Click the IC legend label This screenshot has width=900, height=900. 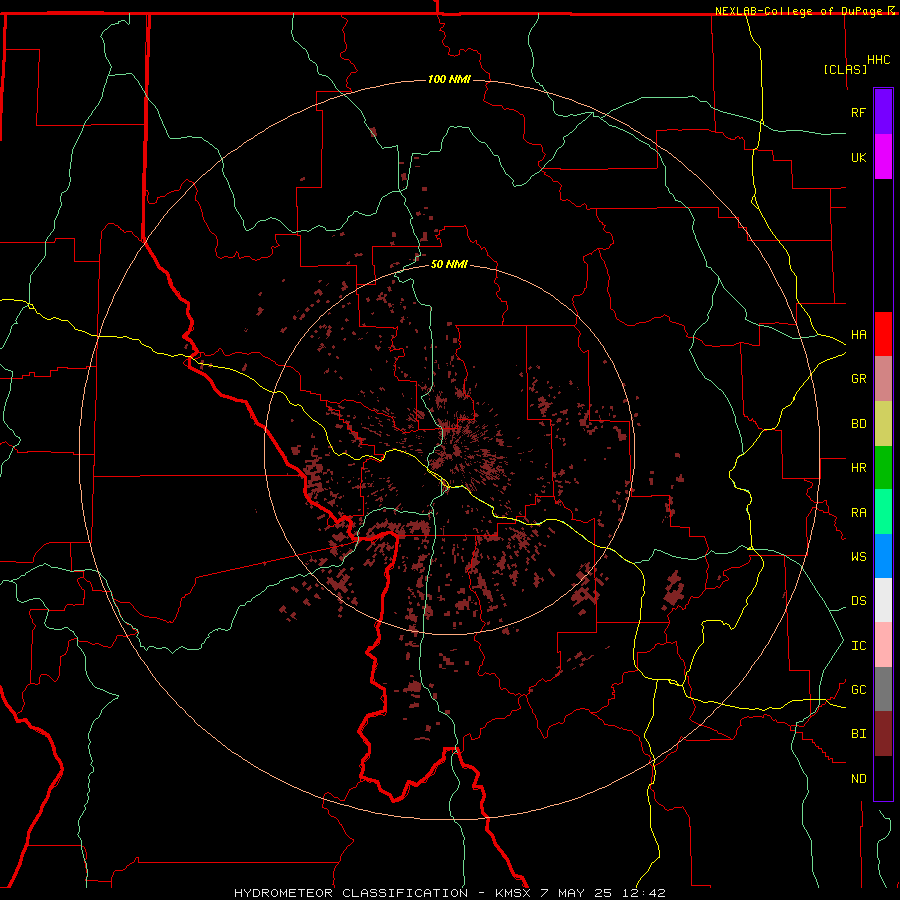coord(858,646)
